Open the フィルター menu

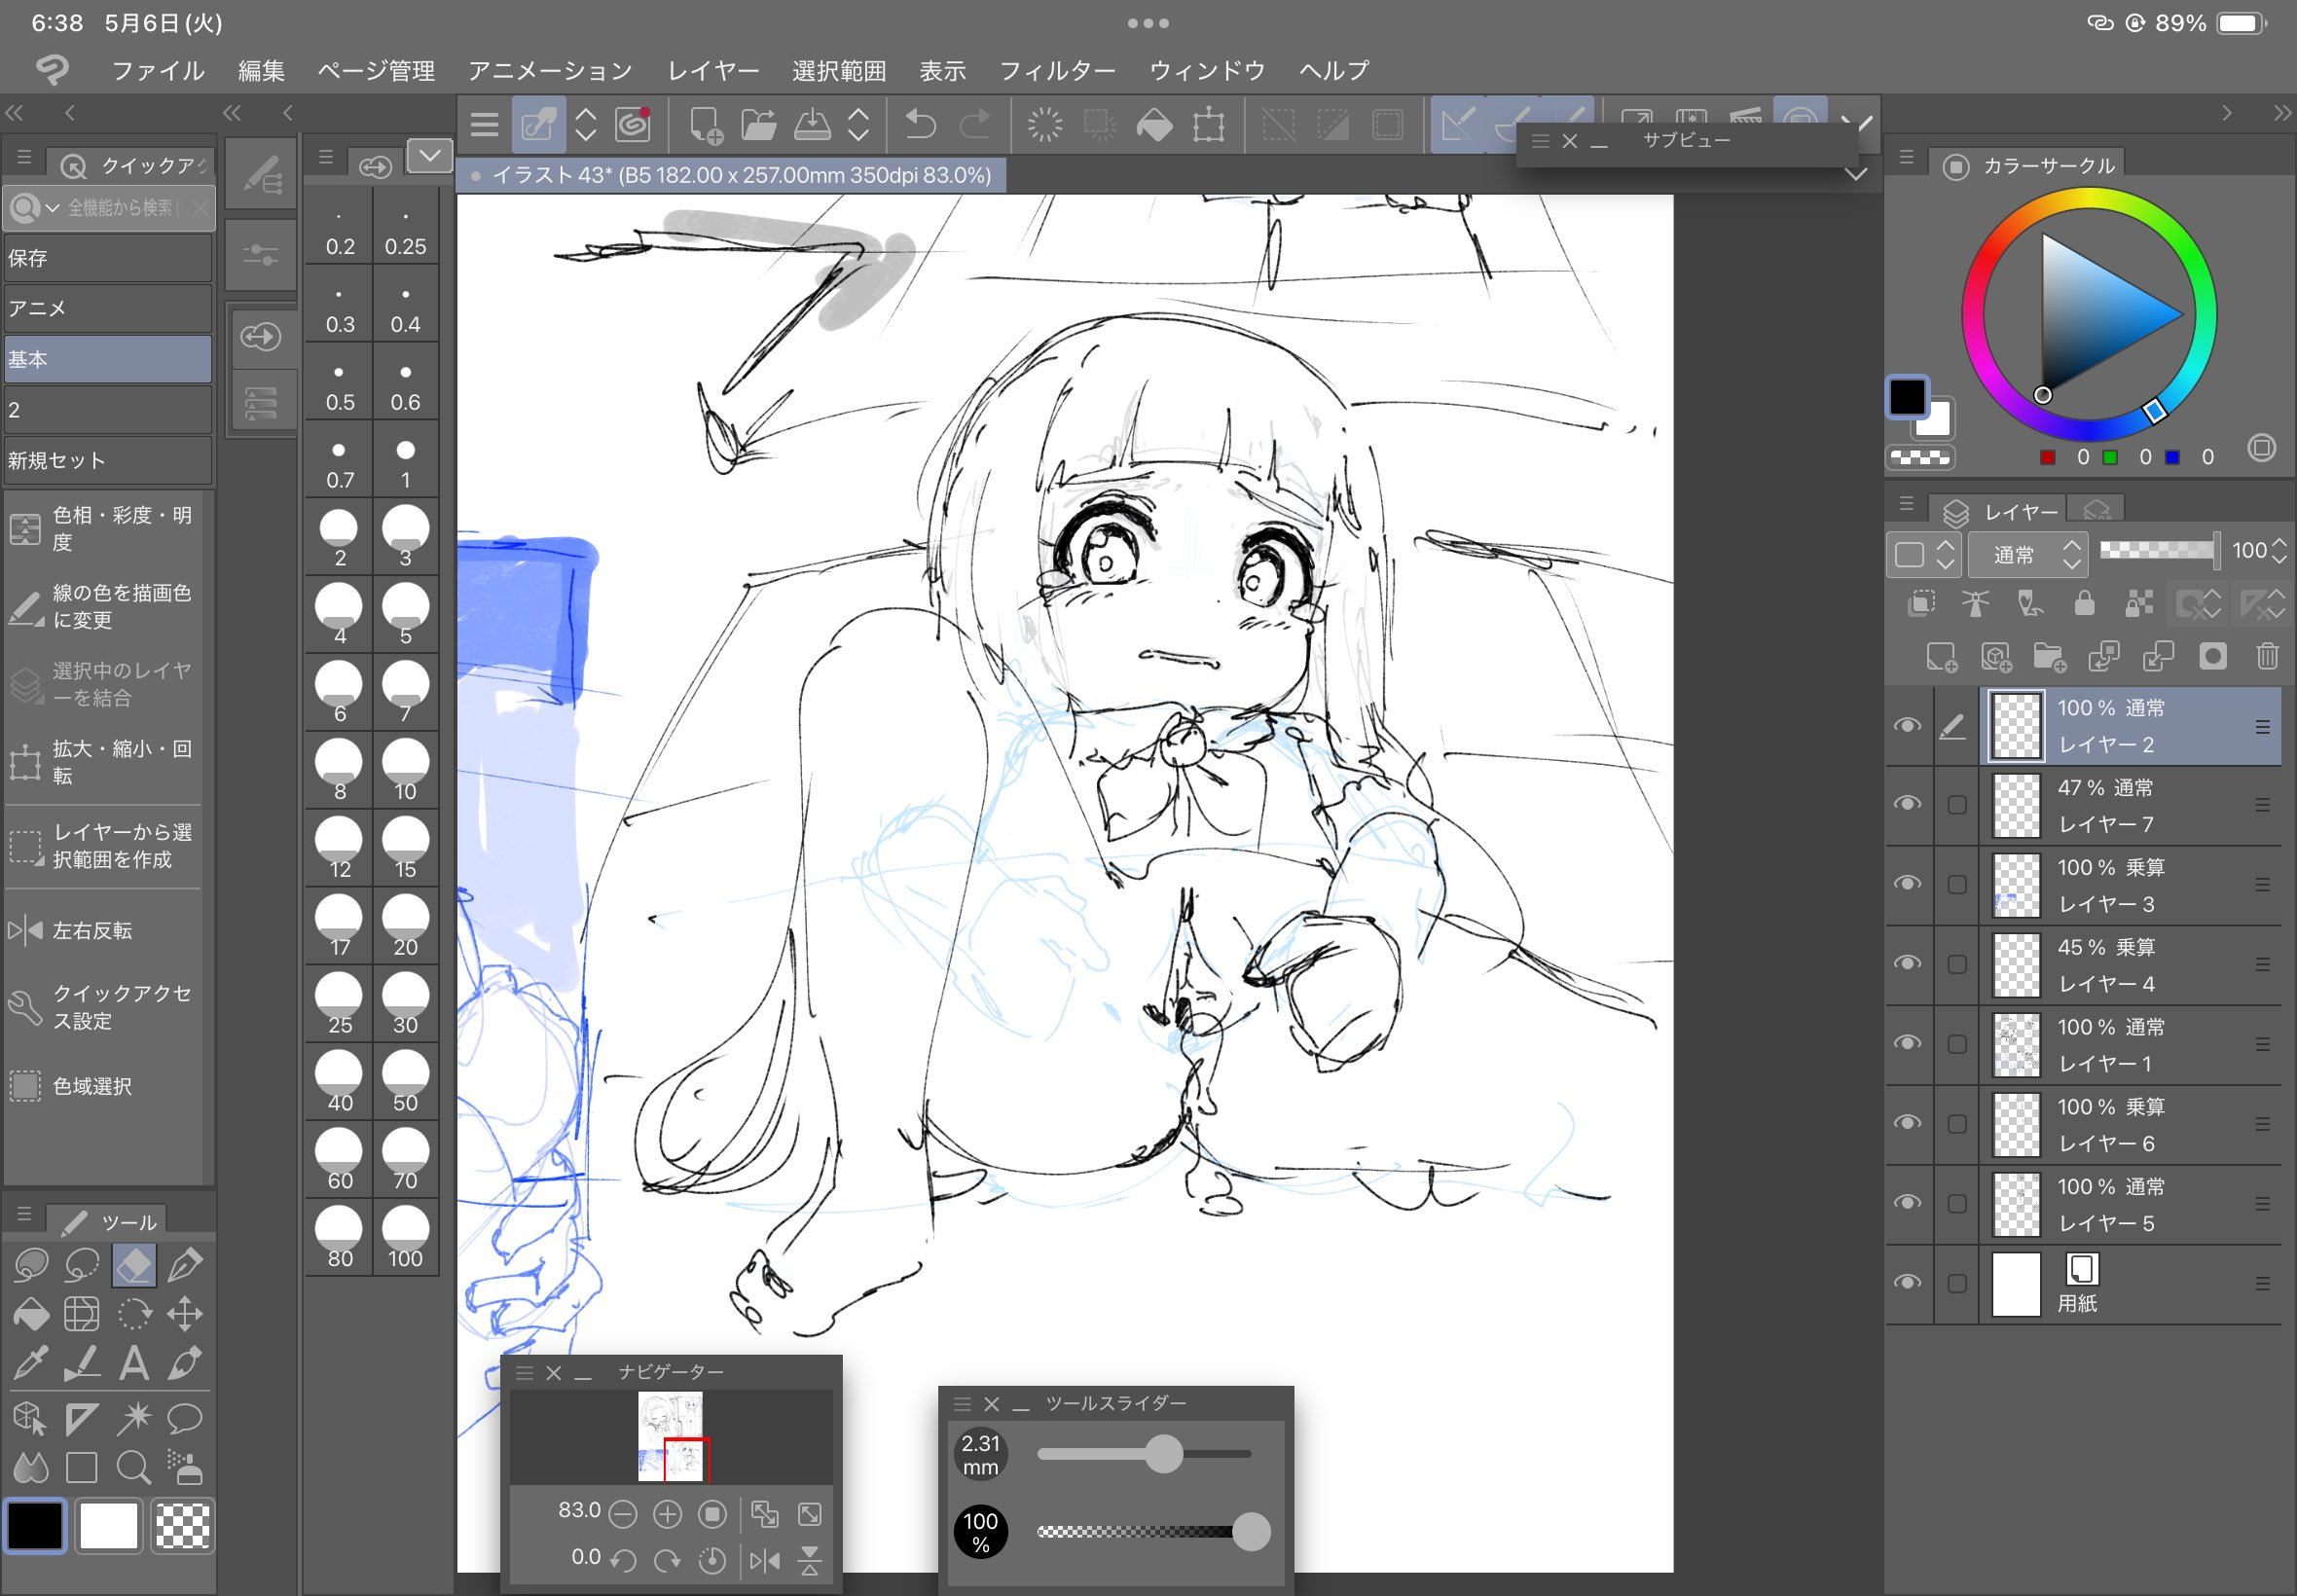(1057, 71)
